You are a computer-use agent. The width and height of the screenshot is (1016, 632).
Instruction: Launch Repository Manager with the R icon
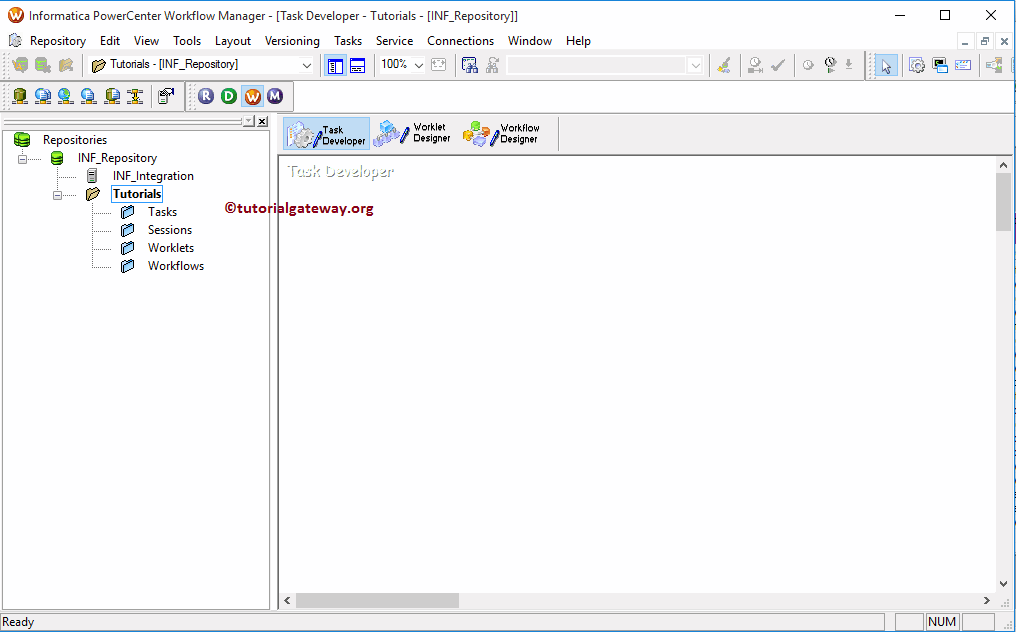(x=206, y=96)
